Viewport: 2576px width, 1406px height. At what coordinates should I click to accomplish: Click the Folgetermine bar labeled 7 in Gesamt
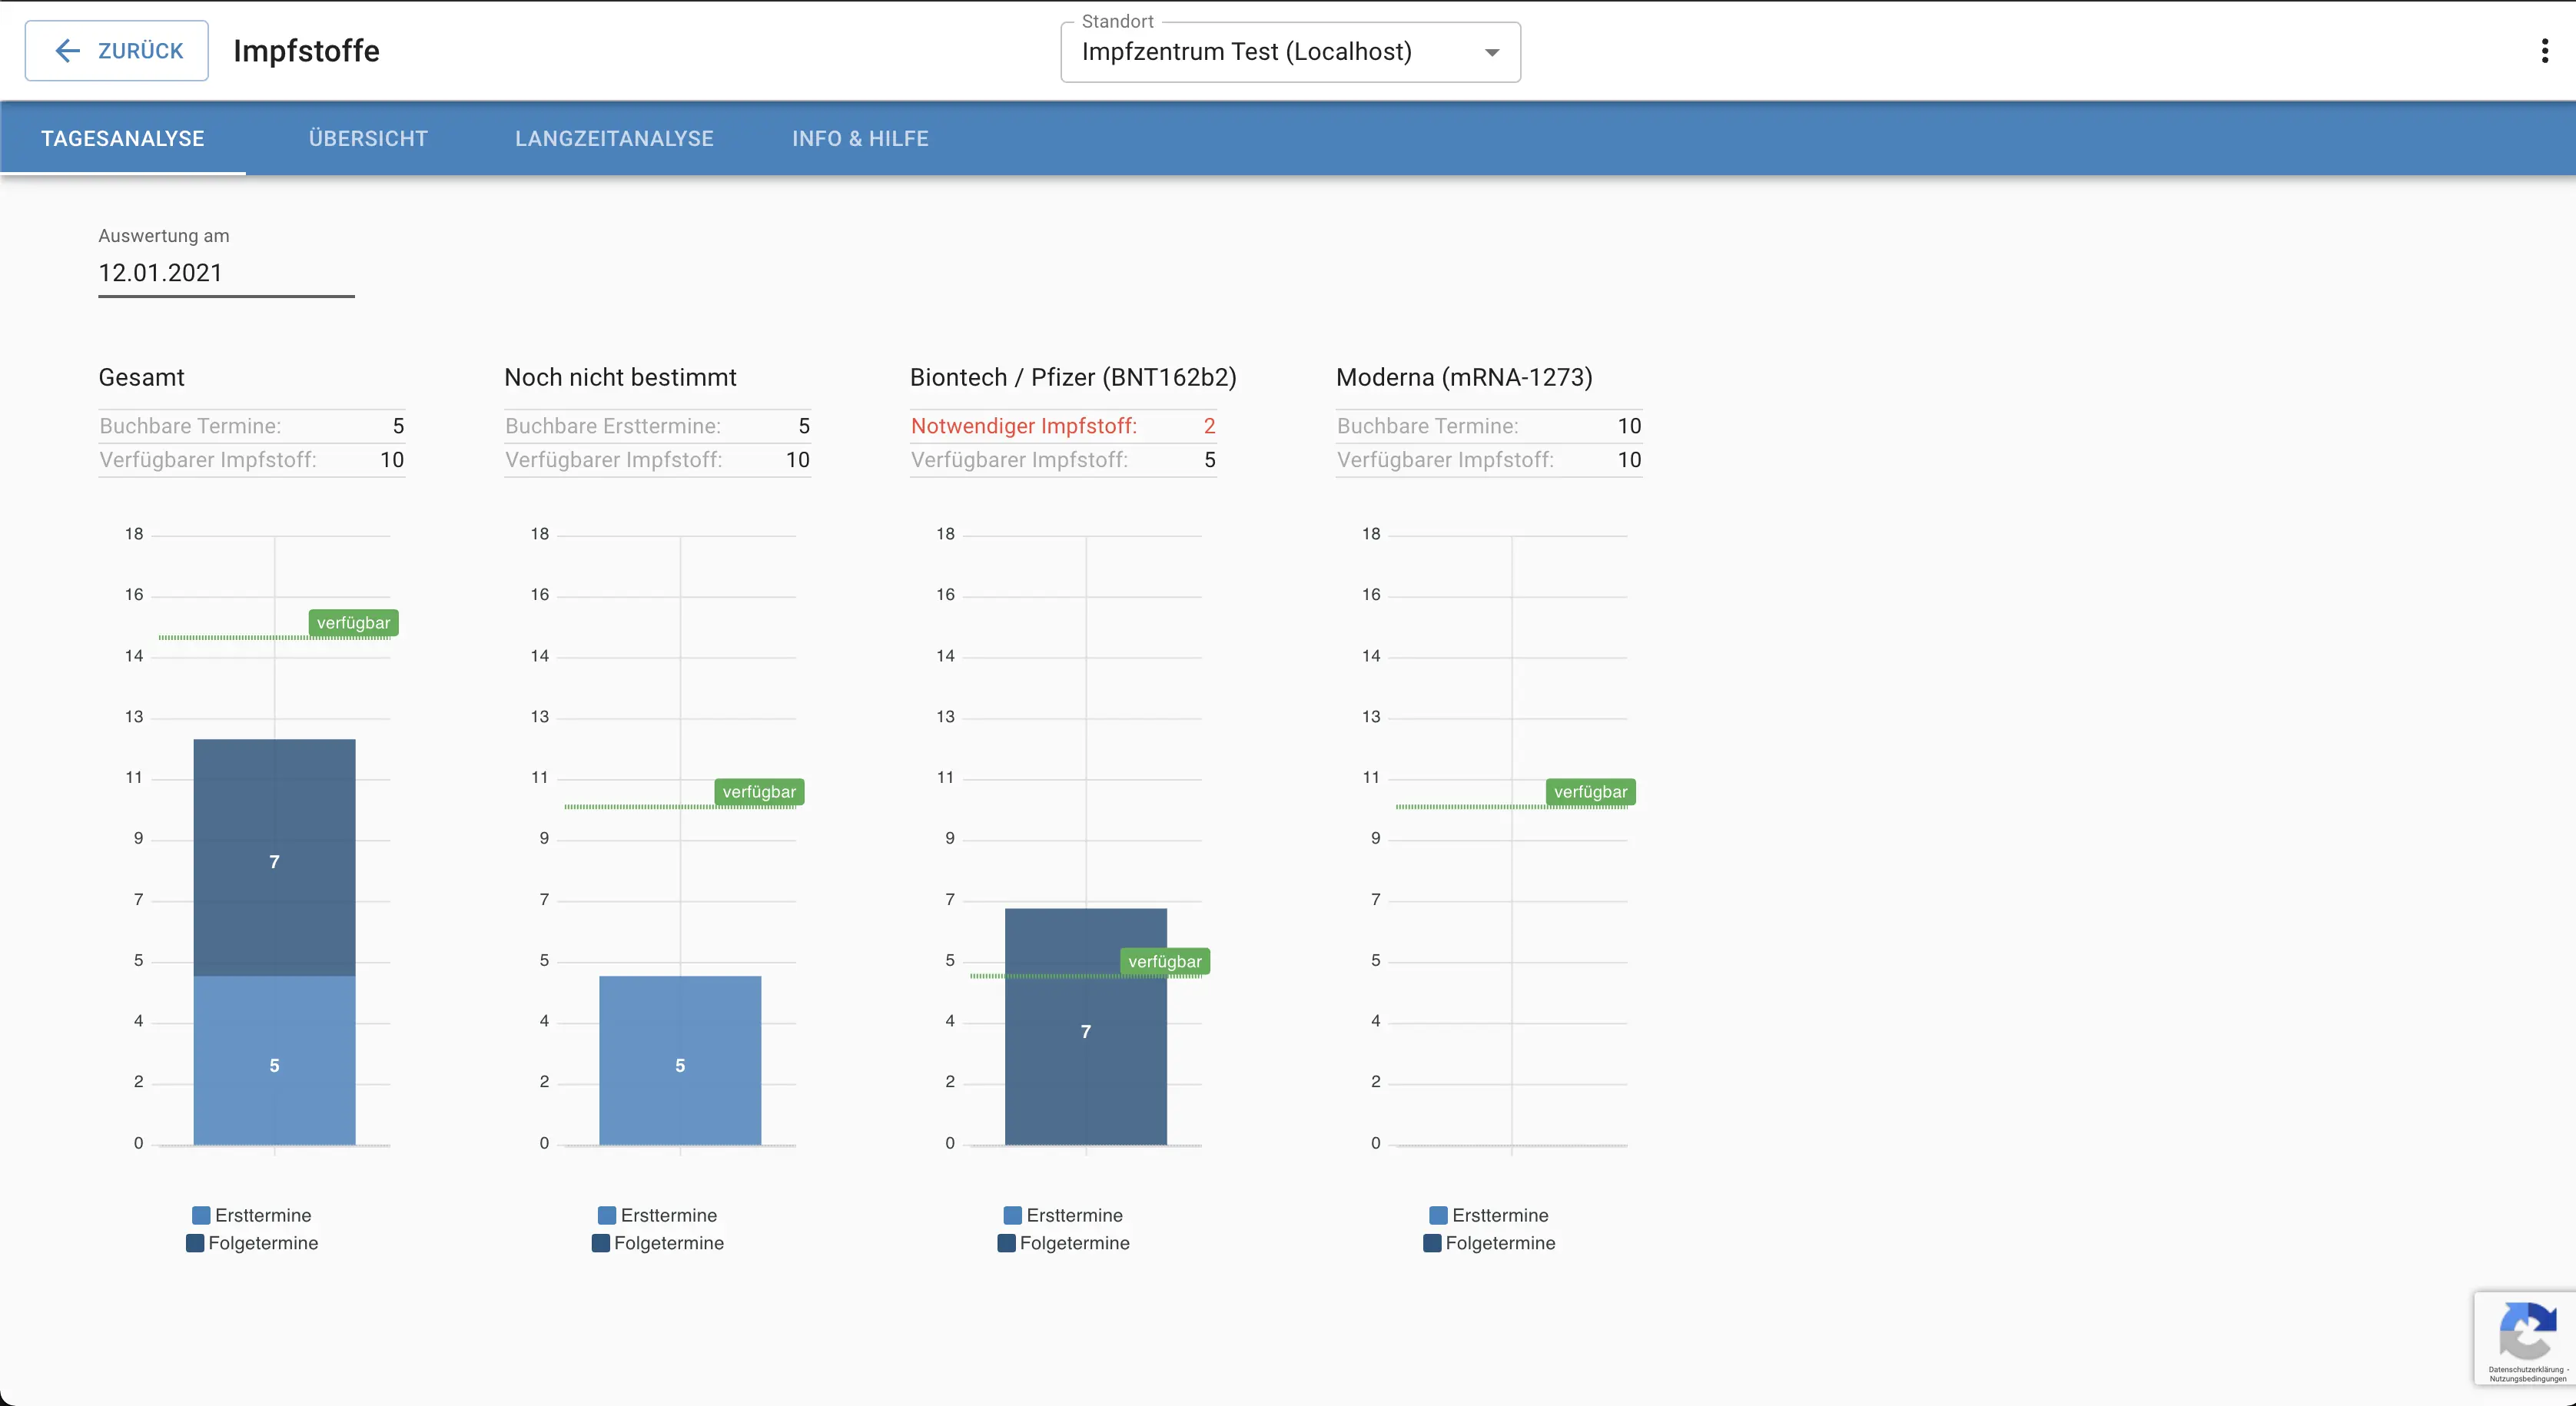(274, 858)
